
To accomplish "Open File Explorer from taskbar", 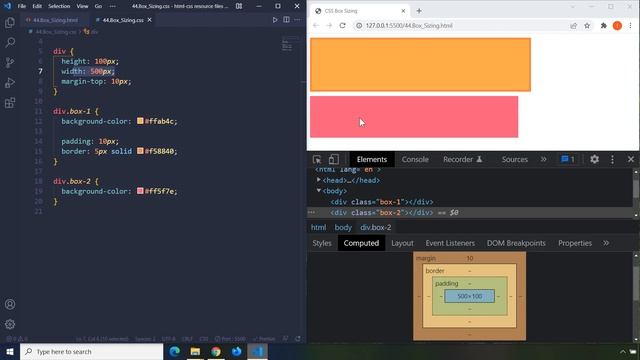I will pos(195,351).
